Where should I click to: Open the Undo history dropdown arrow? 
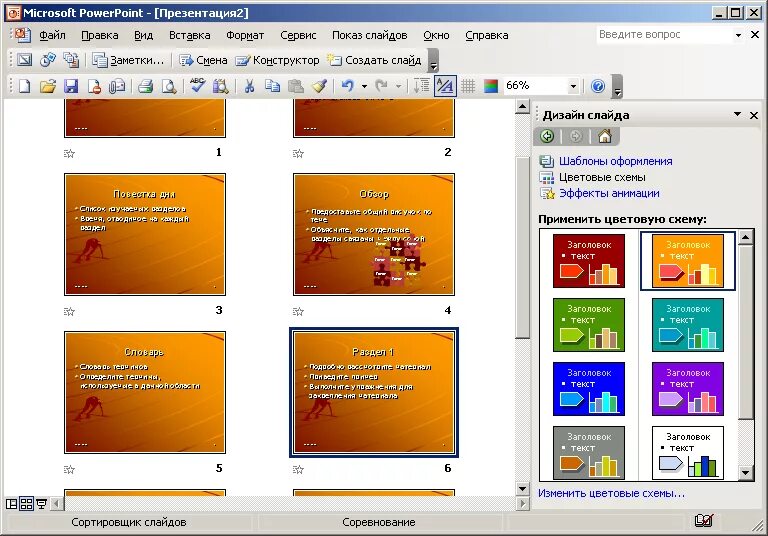(x=364, y=86)
